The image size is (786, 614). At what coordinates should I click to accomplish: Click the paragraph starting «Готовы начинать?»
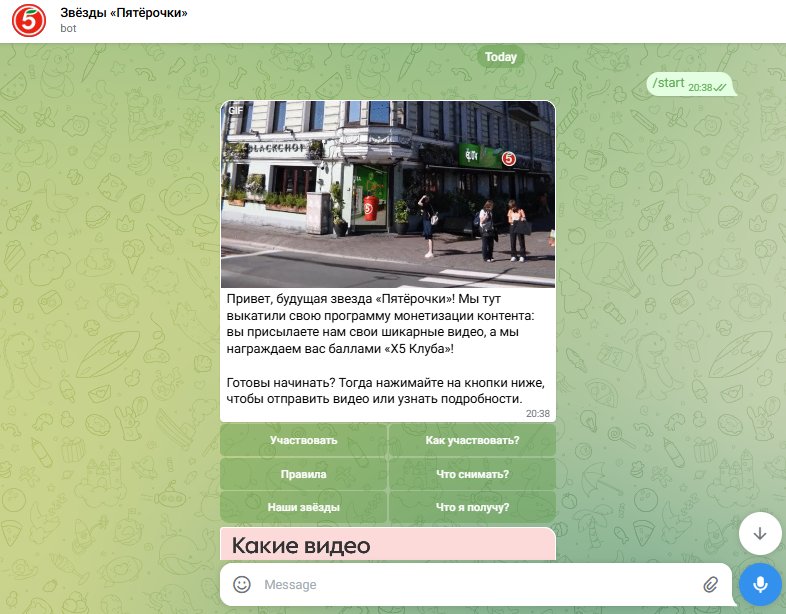pyautogui.click(x=385, y=391)
